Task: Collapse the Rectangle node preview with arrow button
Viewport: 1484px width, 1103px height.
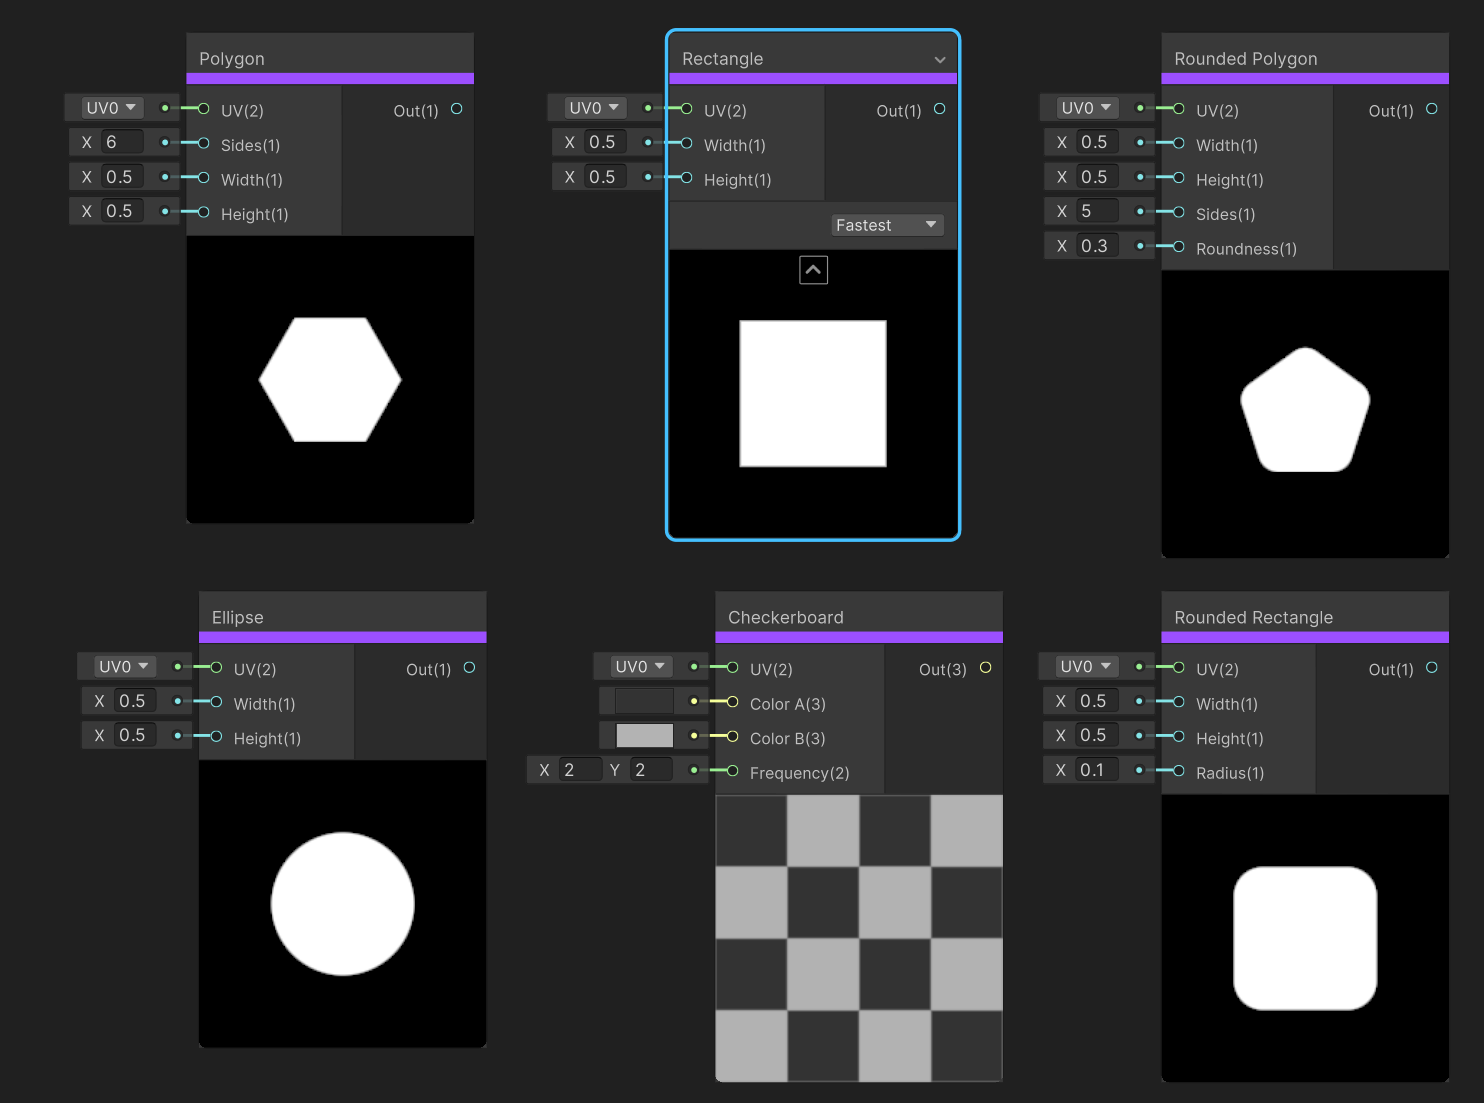Action: [813, 269]
